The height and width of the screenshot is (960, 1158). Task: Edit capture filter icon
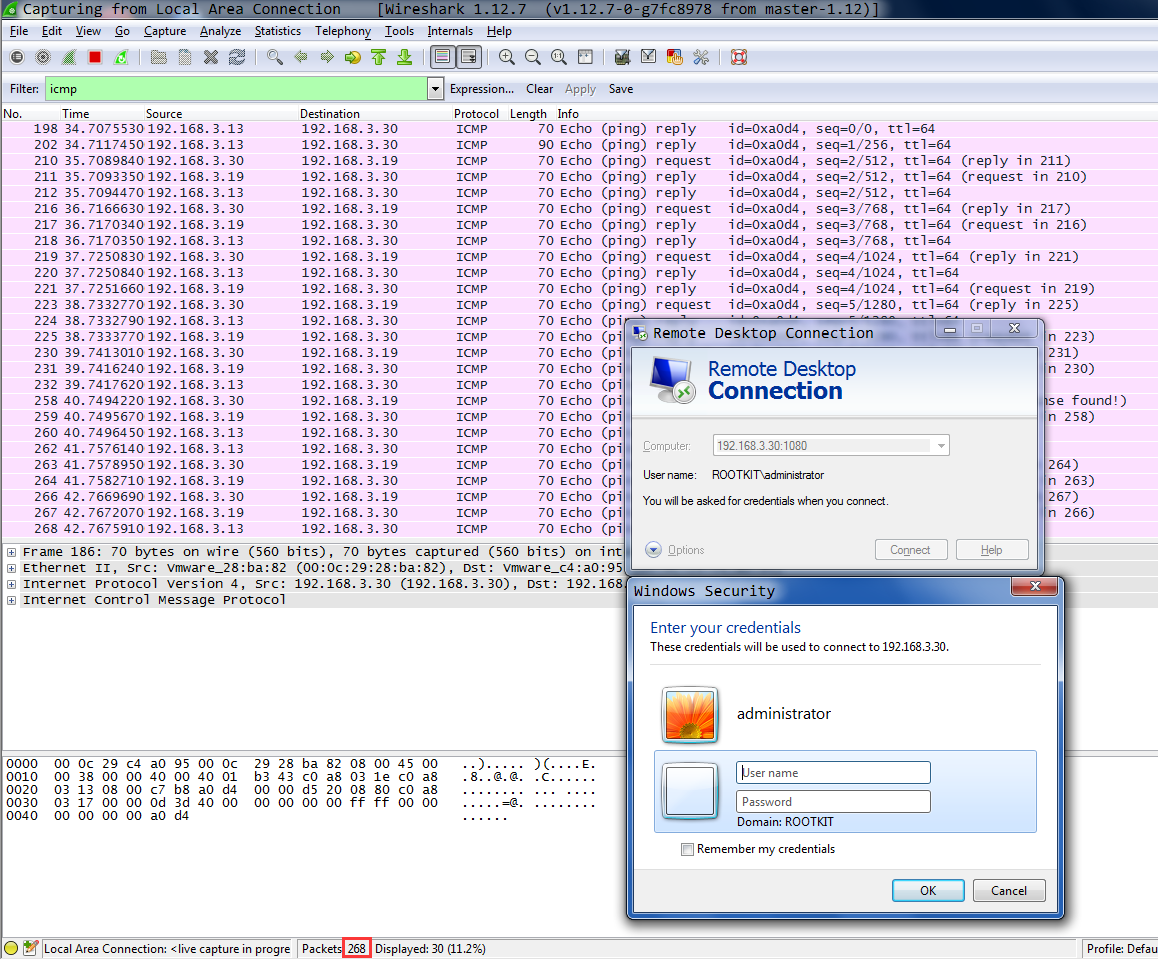(x=623, y=57)
